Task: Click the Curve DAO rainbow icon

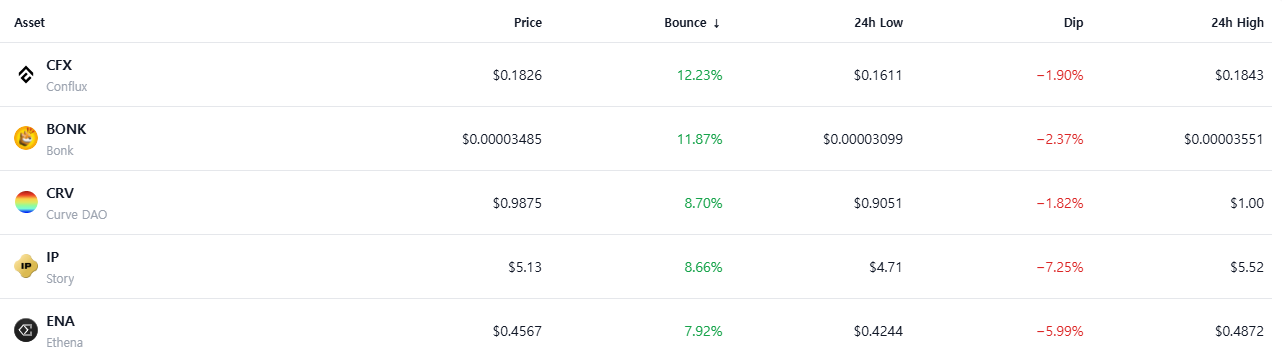Action: (26, 203)
